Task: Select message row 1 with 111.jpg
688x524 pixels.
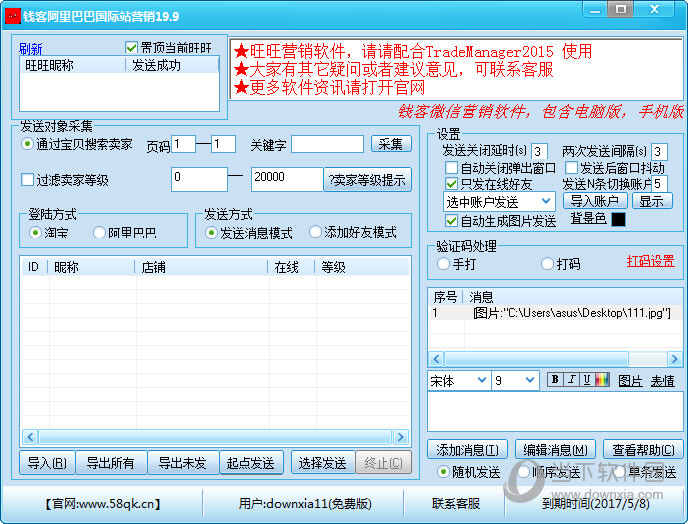Action: [x=555, y=312]
